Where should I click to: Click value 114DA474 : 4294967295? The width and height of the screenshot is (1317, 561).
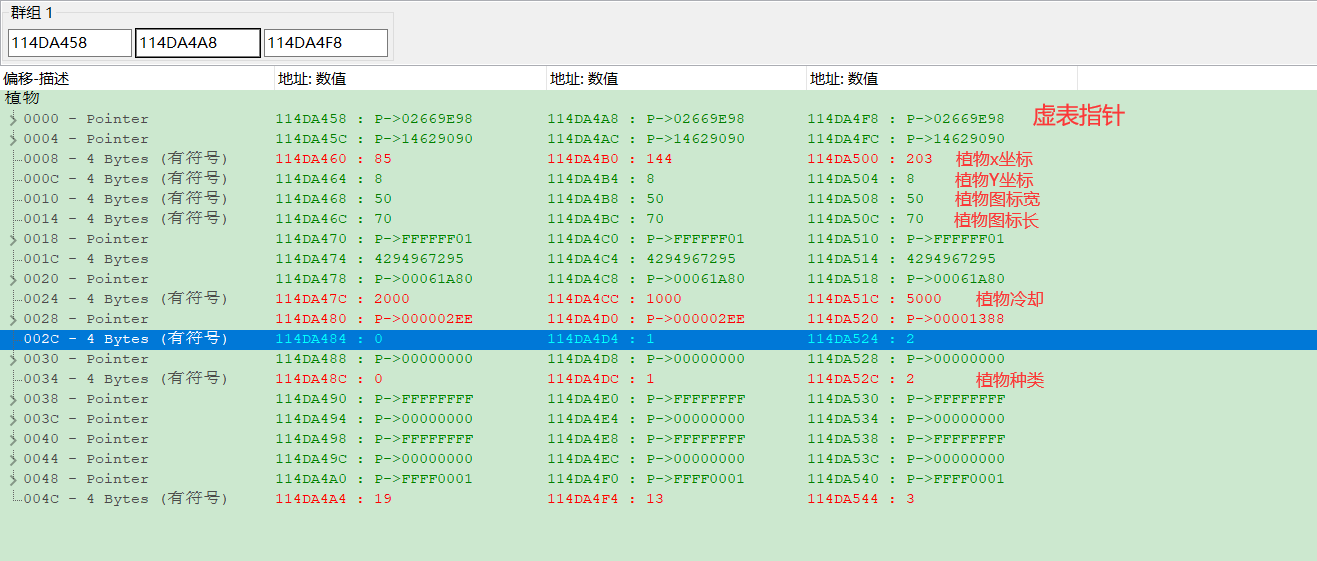pyautogui.click(x=369, y=259)
